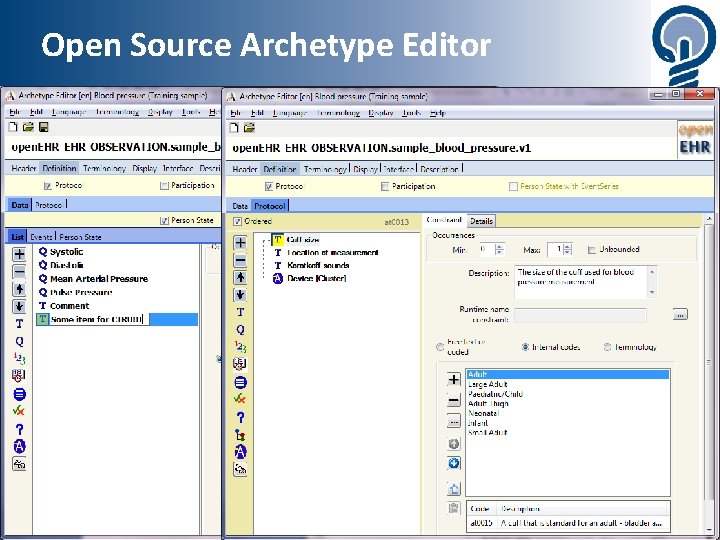Click plus add icon in Protocol toolbar
Screen dimensions: 720x540
coord(240,242)
